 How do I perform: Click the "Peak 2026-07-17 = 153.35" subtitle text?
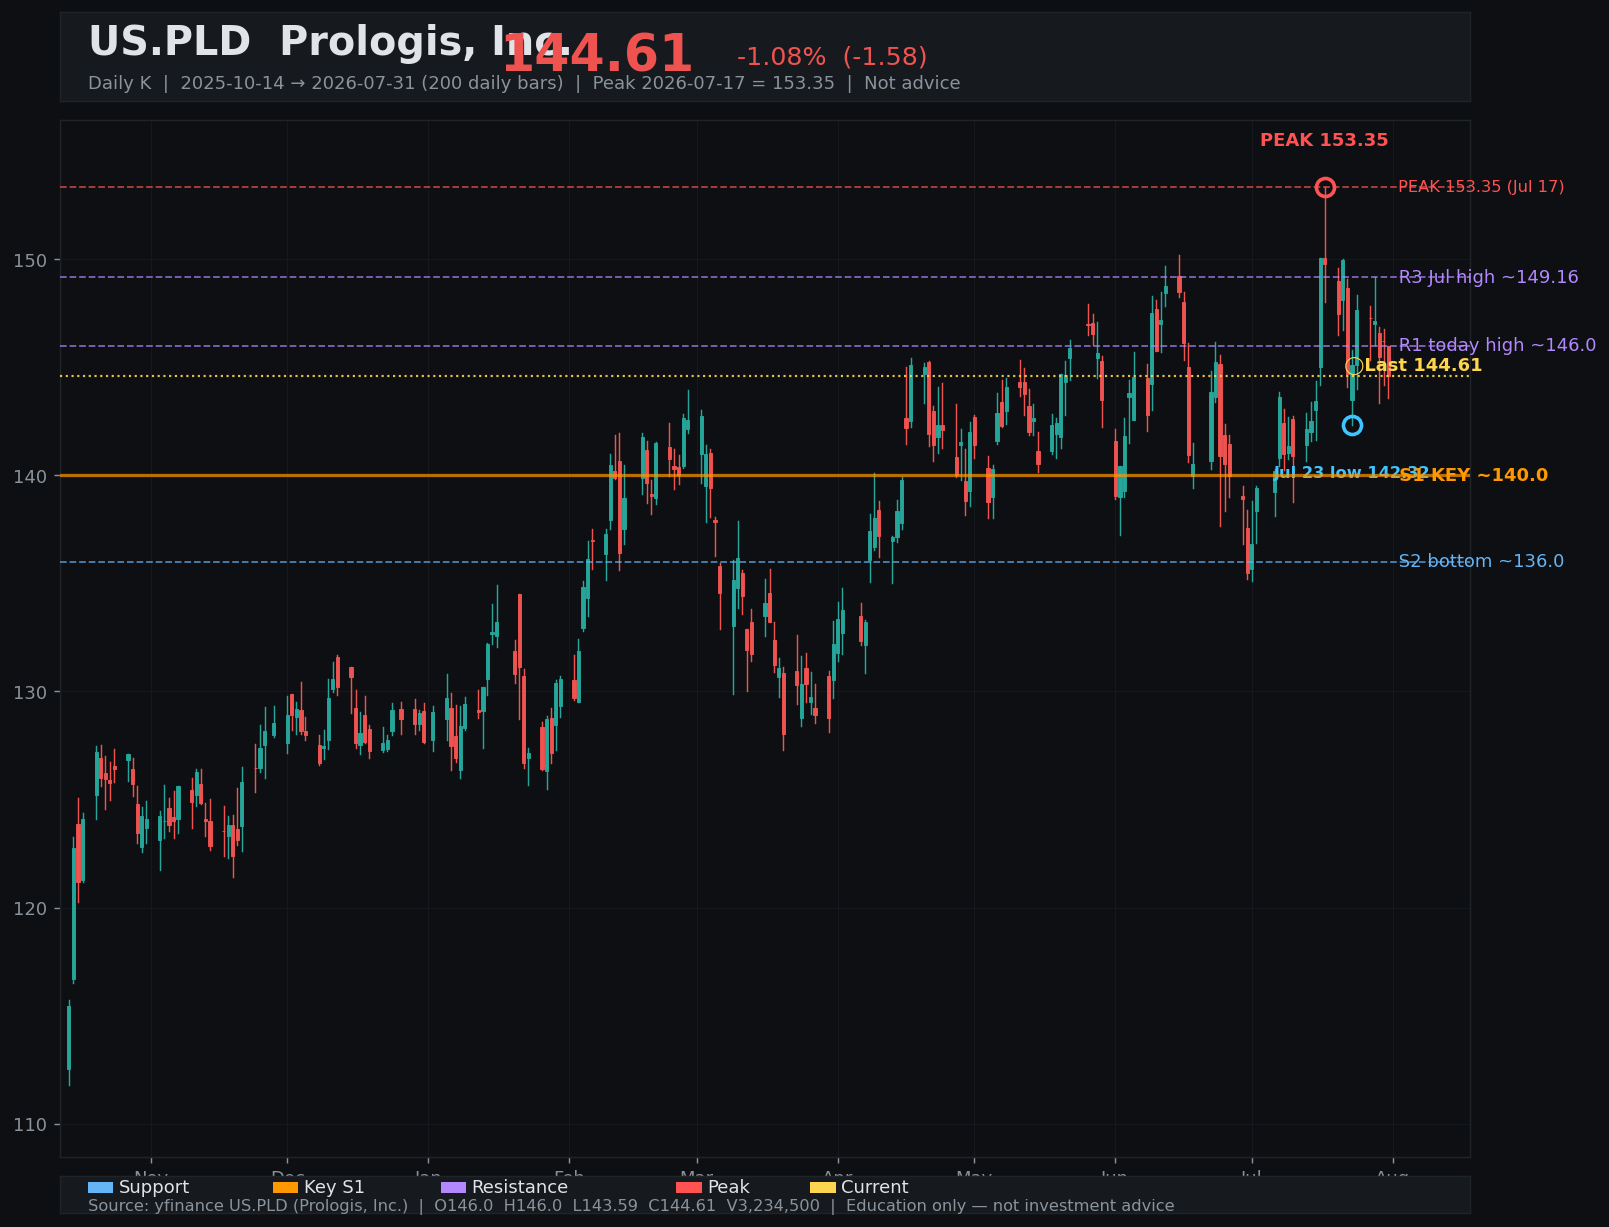point(713,83)
